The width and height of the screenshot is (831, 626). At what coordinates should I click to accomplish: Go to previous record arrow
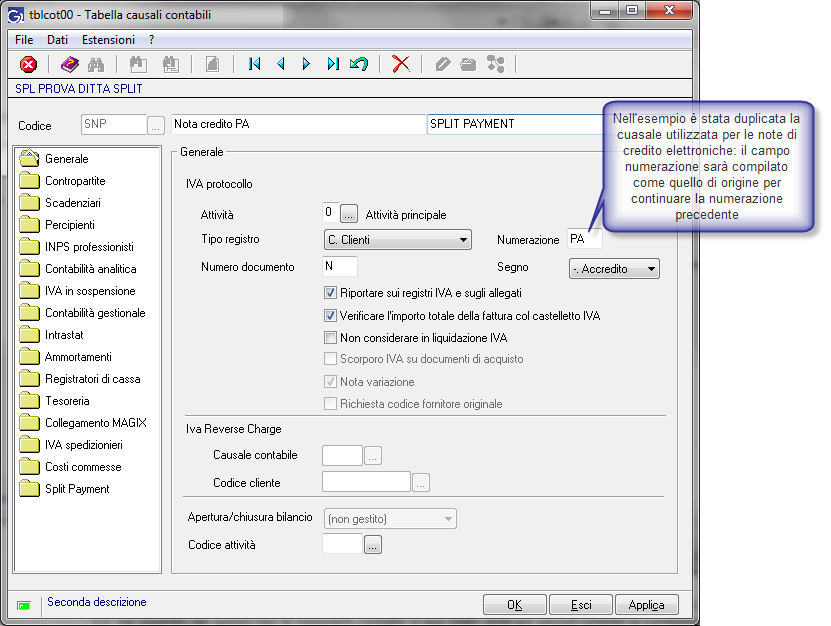[281, 64]
